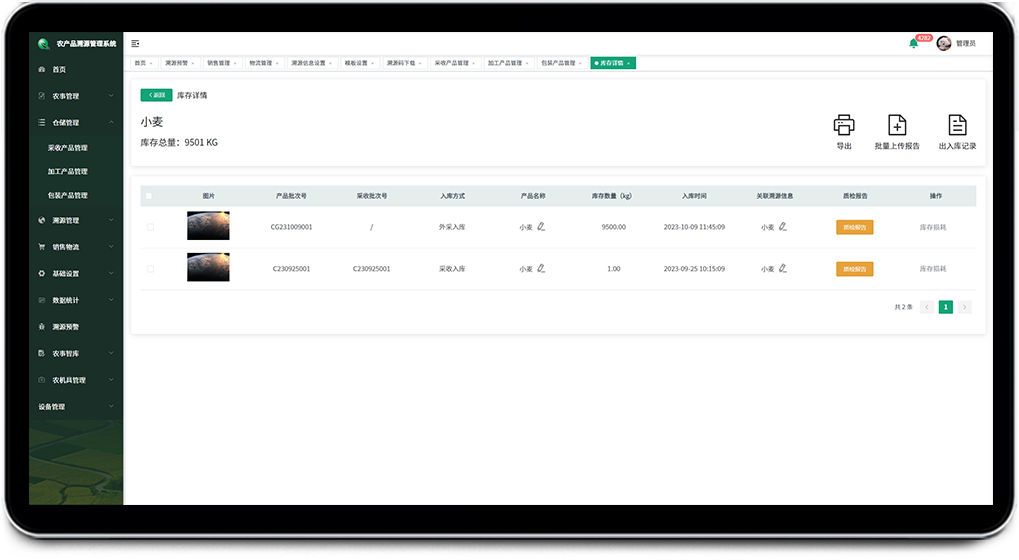Screen dimensions: 1019x560
Task: Expand the 基础设置 sidebar chevron
Action: pyautogui.click(x=111, y=274)
